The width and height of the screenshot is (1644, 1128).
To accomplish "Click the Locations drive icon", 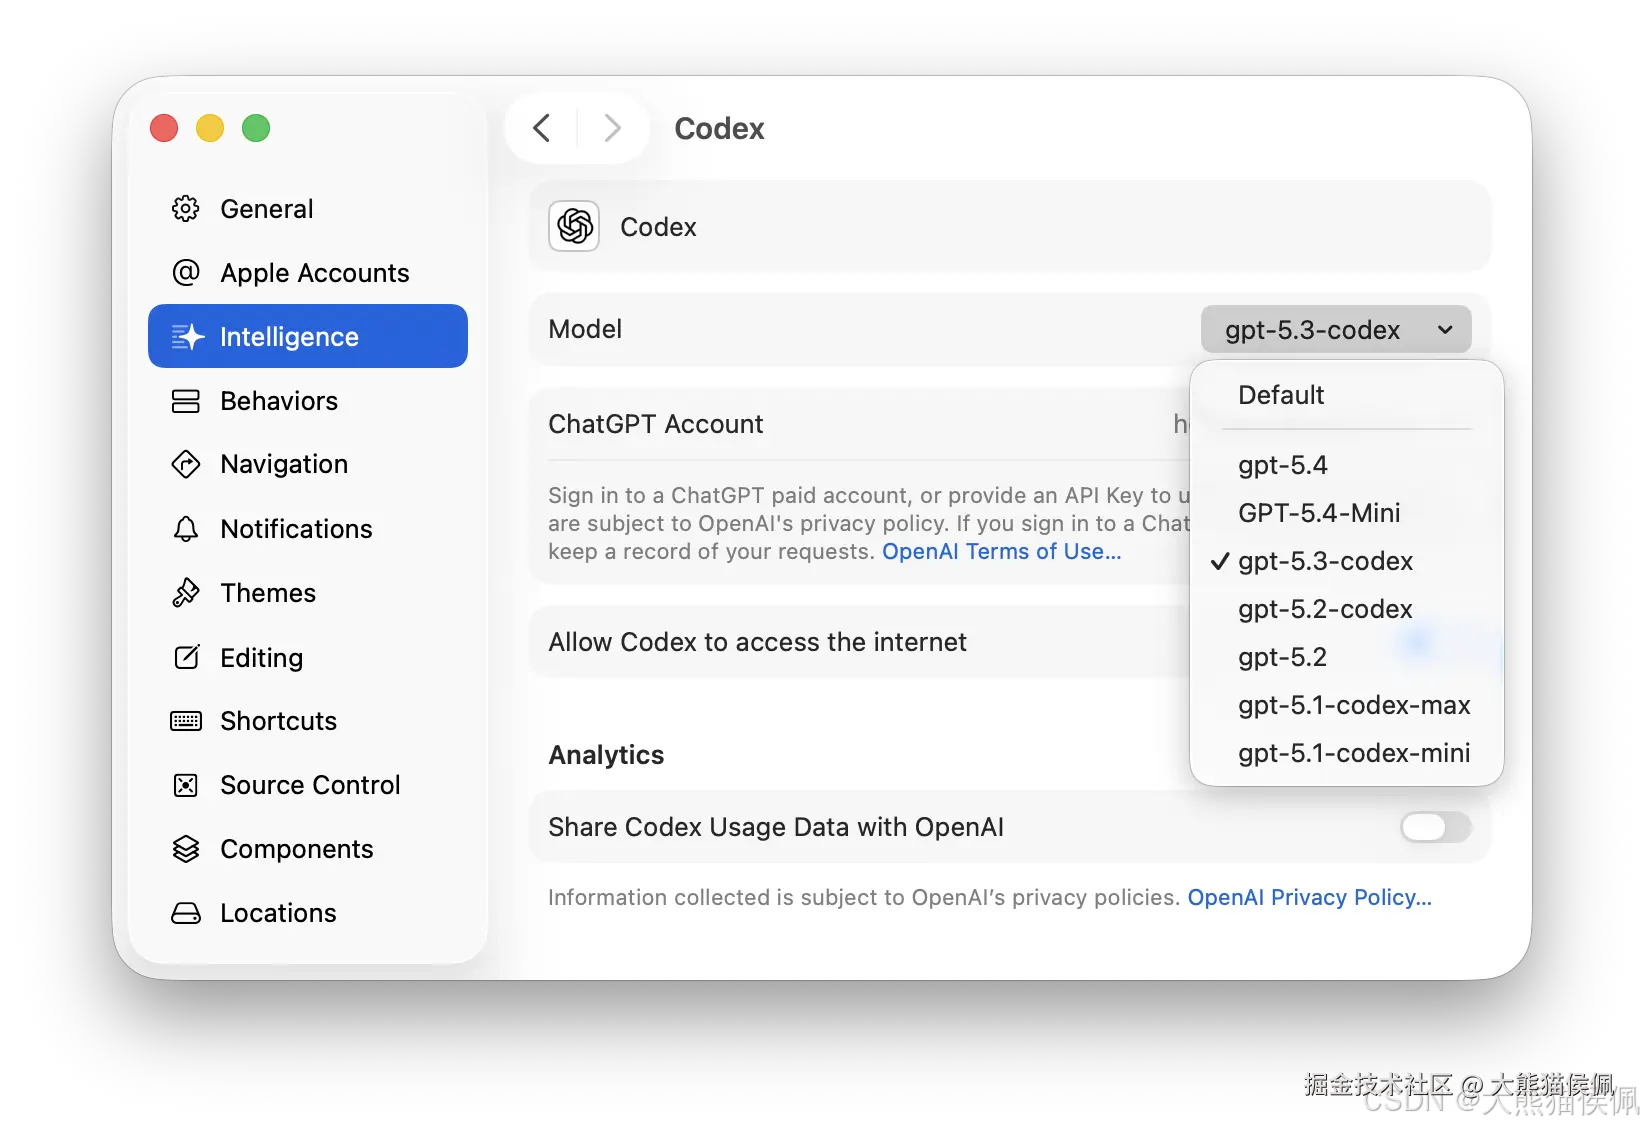I will click(x=186, y=913).
